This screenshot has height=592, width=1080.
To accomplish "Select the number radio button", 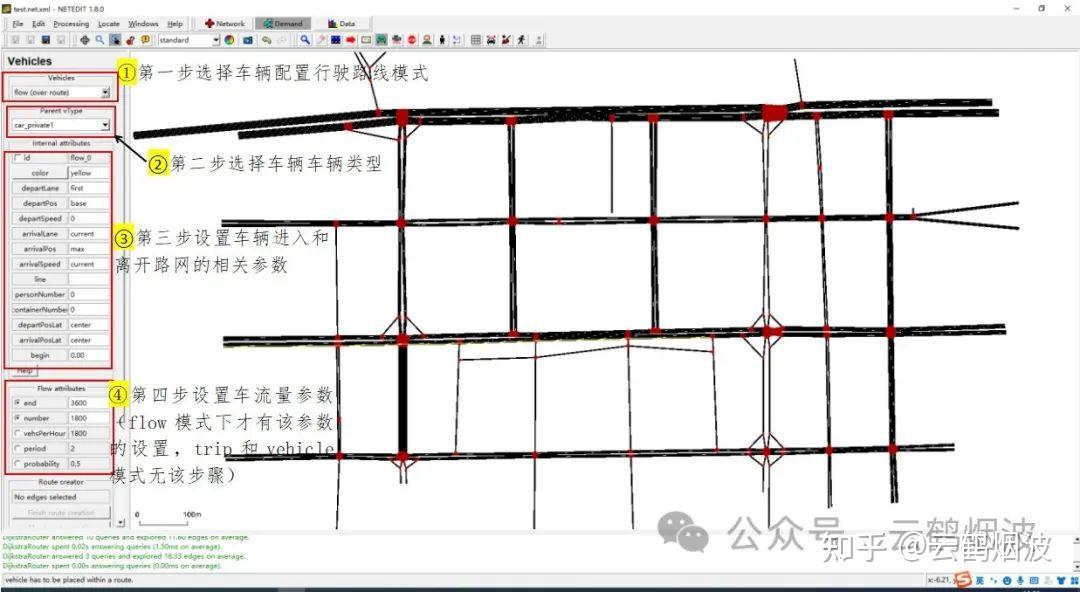I will click(x=18, y=418).
